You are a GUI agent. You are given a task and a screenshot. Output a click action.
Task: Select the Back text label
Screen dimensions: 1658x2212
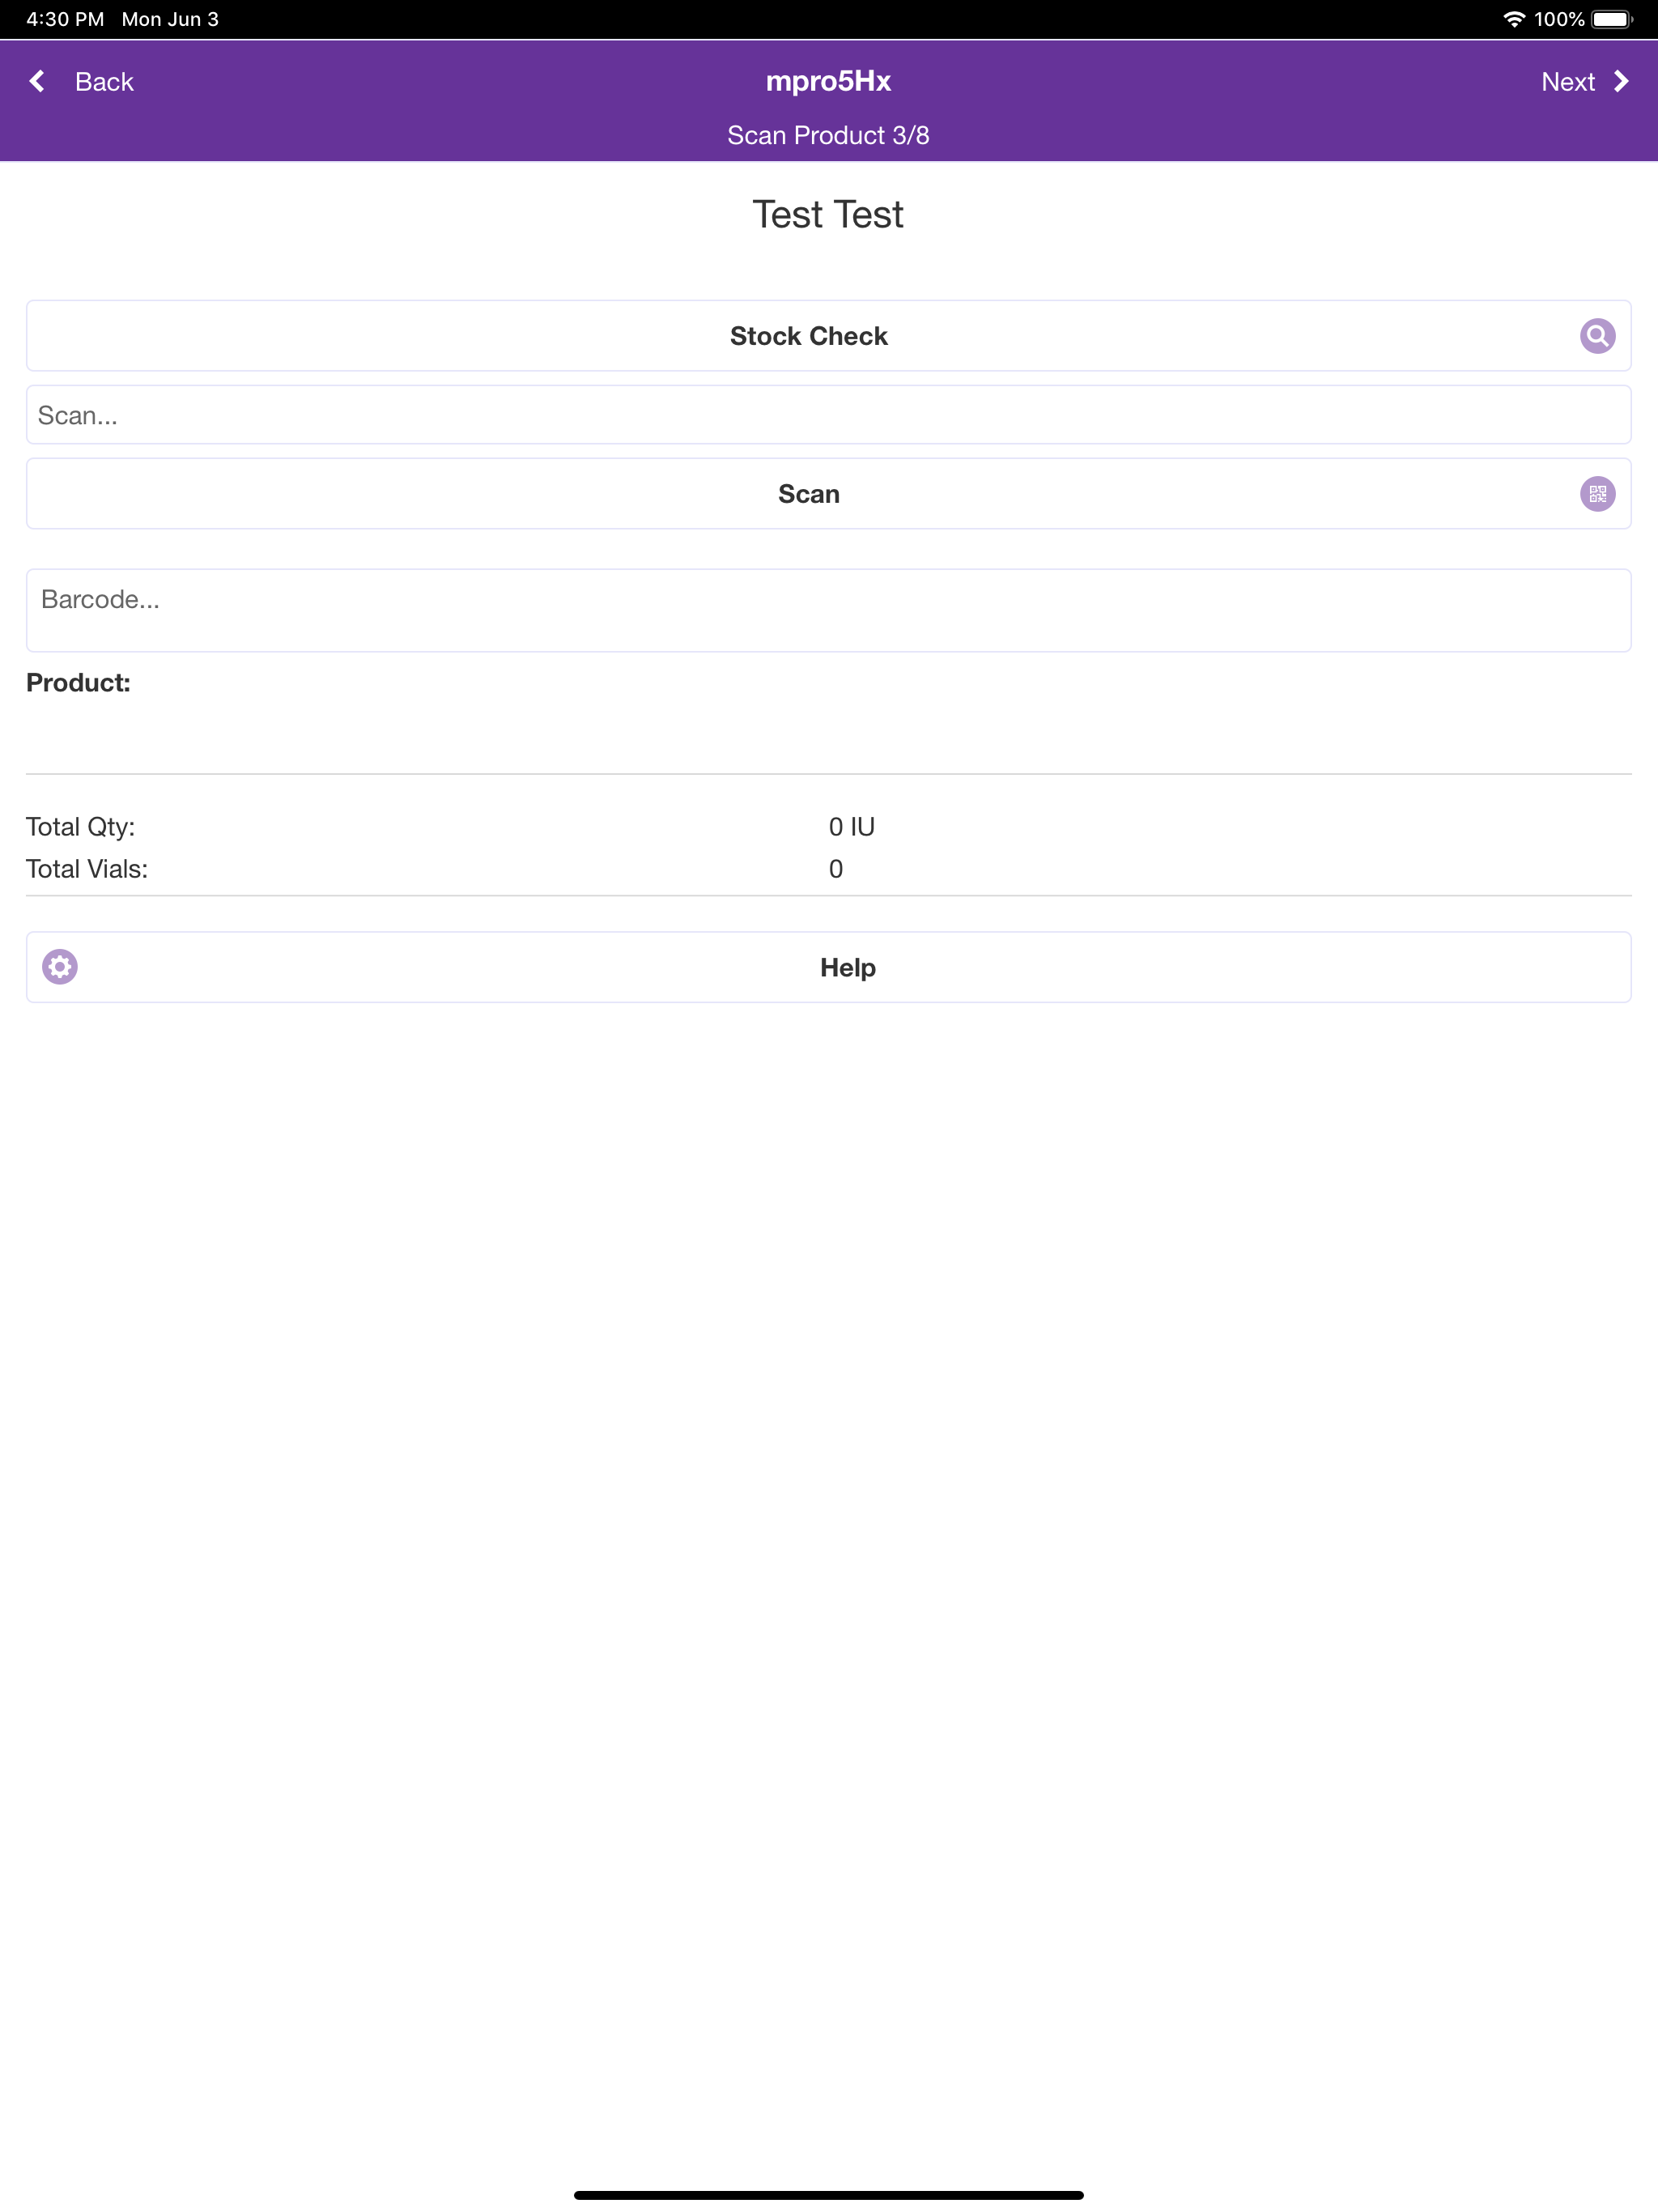click(104, 82)
